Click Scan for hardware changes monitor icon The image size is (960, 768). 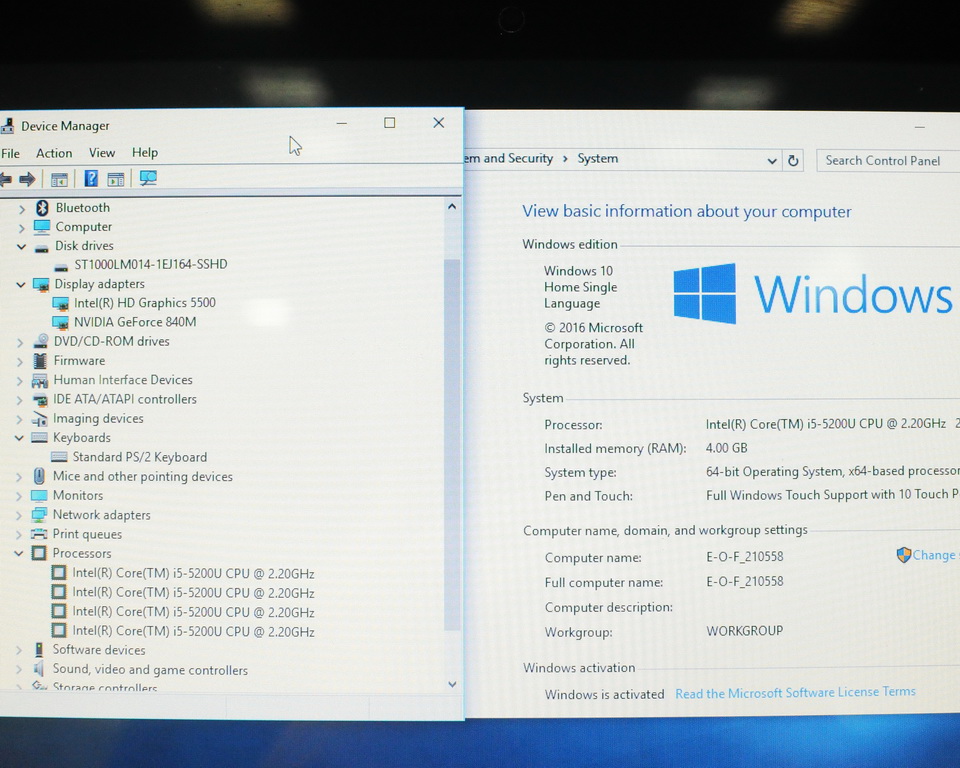(x=148, y=178)
